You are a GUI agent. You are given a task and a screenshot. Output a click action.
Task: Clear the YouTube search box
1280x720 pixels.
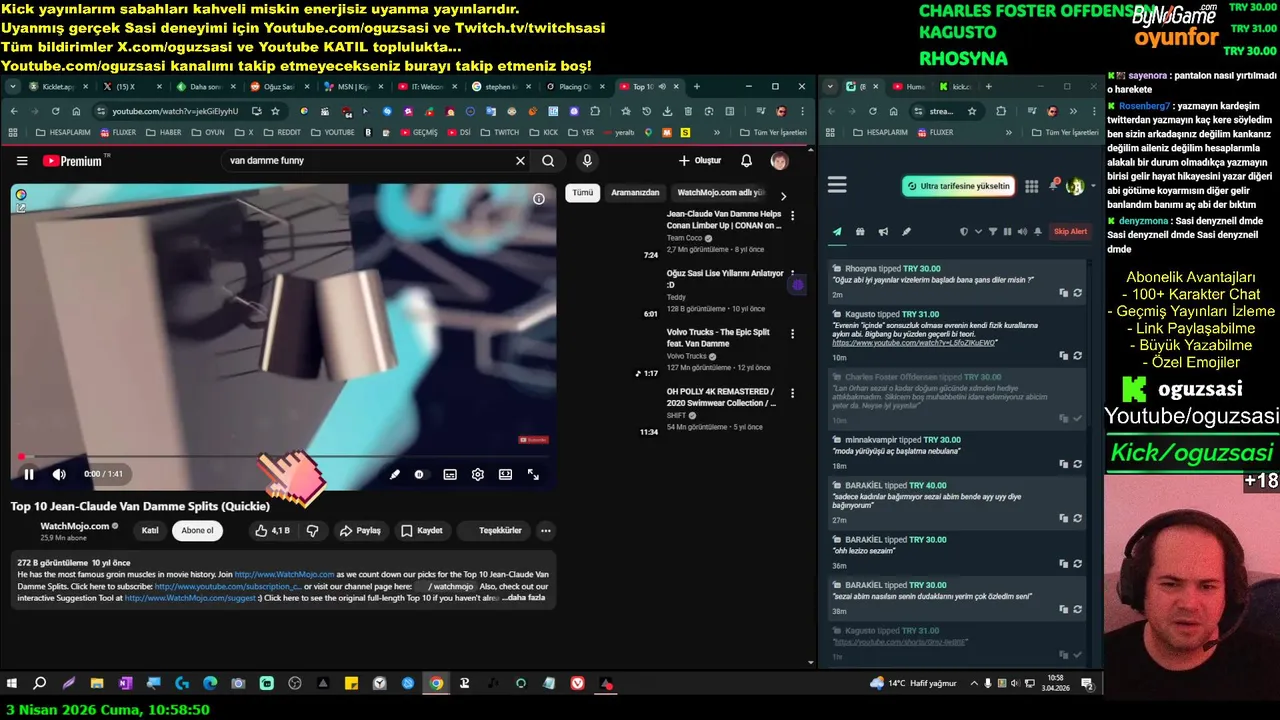pos(520,160)
